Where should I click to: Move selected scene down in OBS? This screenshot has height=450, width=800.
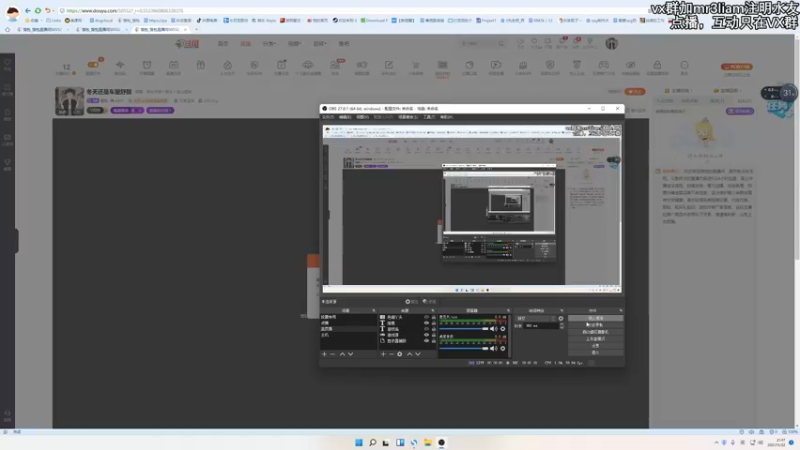[351, 354]
